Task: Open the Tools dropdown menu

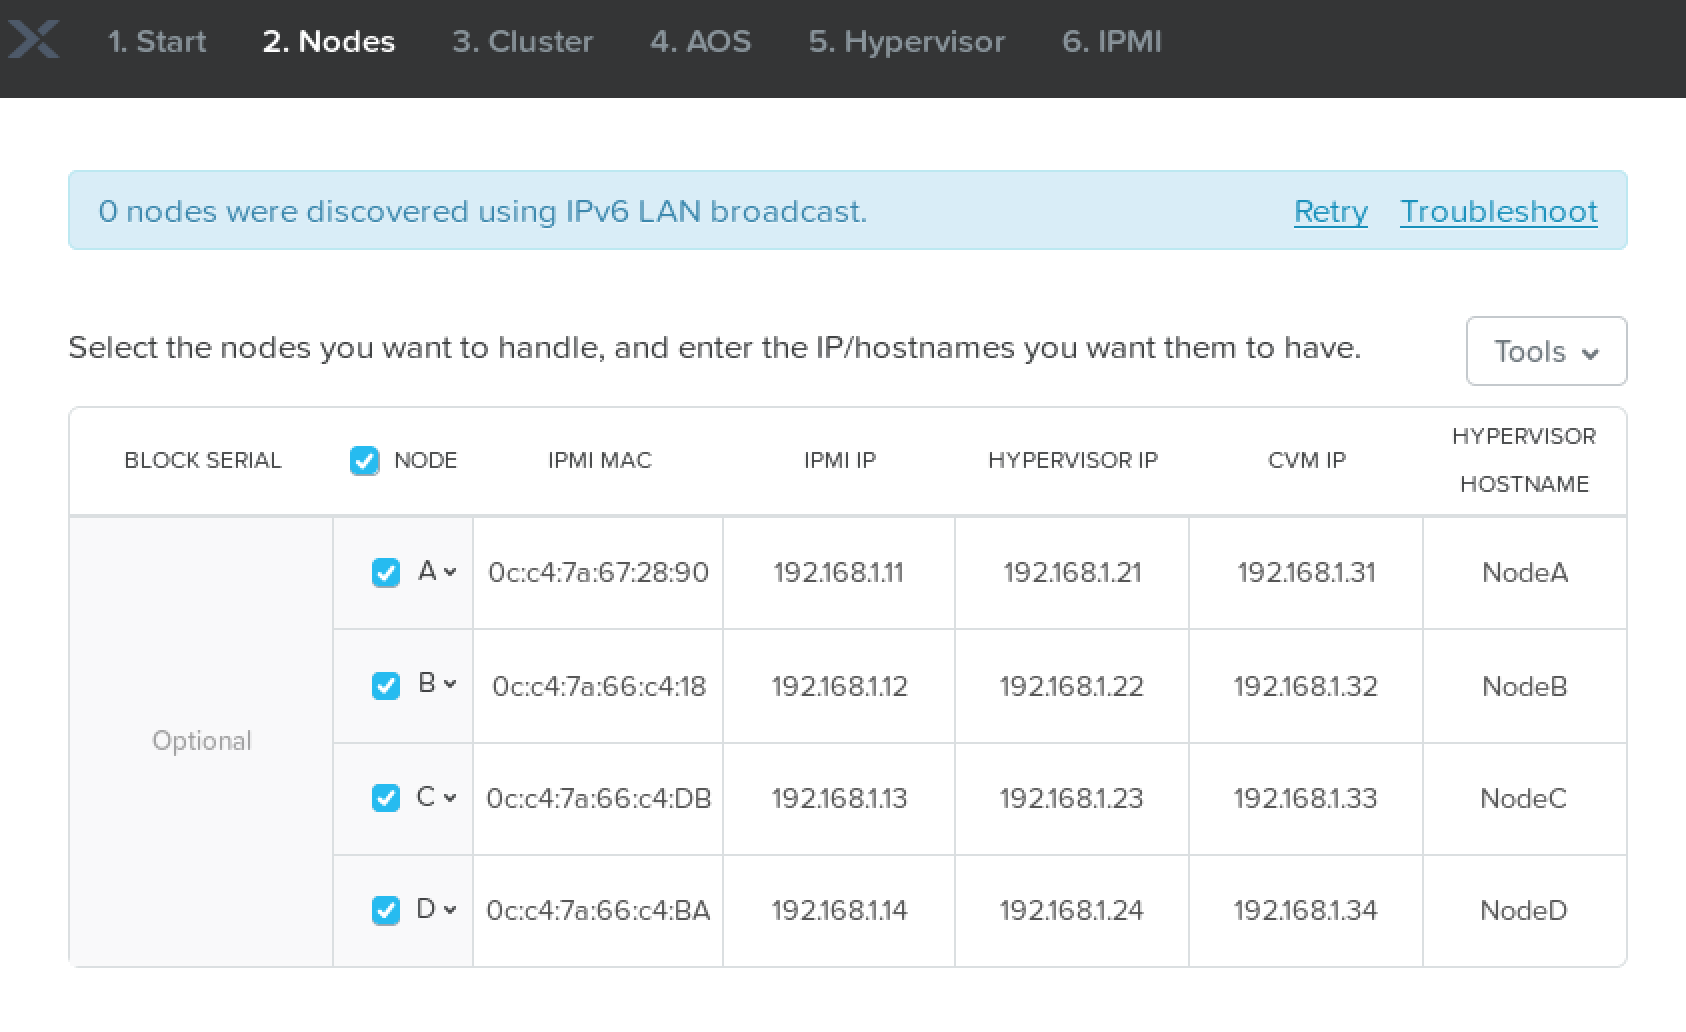Action: tap(1545, 351)
